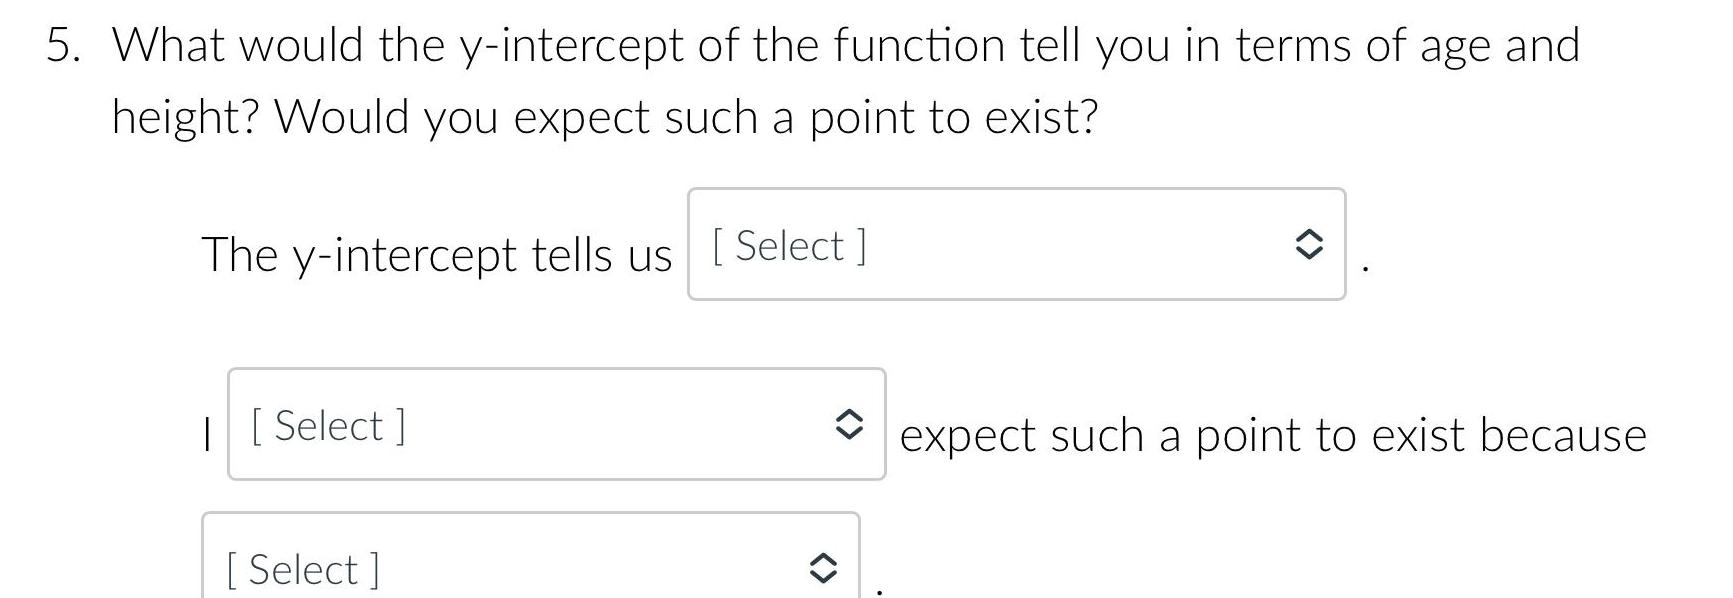This screenshot has width=1733, height=598.
Task: Click the disclosure arrows near 'expect such a point'
Action: pos(849,425)
